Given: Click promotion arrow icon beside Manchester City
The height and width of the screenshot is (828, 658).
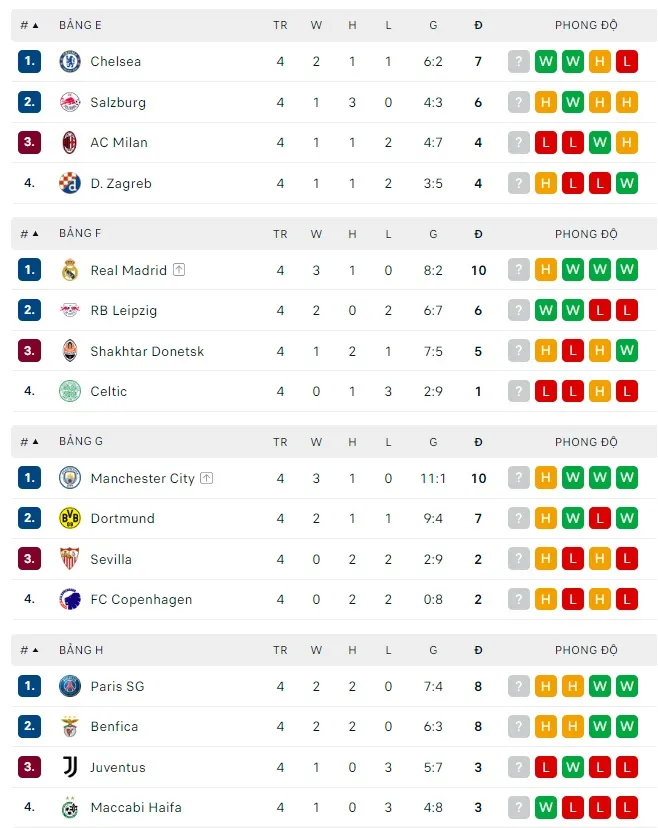Looking at the screenshot, I should click(206, 478).
